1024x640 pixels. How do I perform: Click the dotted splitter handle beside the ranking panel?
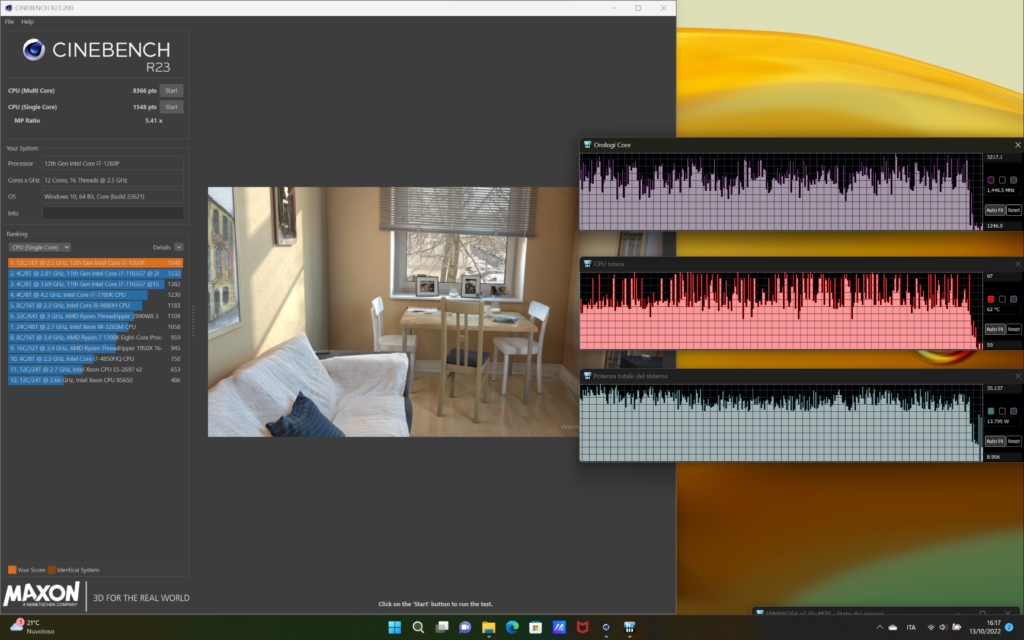pyautogui.click(x=193, y=321)
